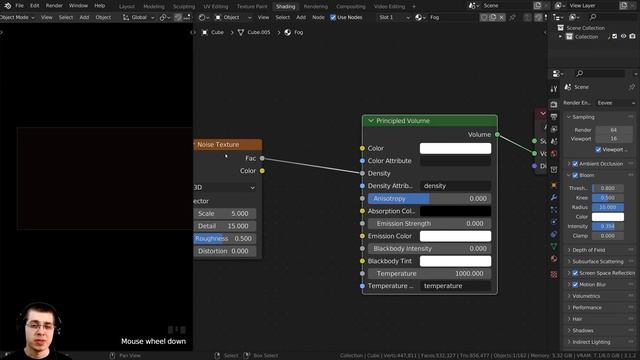The height and width of the screenshot is (360, 640).
Task: Toggle Collection render camera icon
Action: 632,37
